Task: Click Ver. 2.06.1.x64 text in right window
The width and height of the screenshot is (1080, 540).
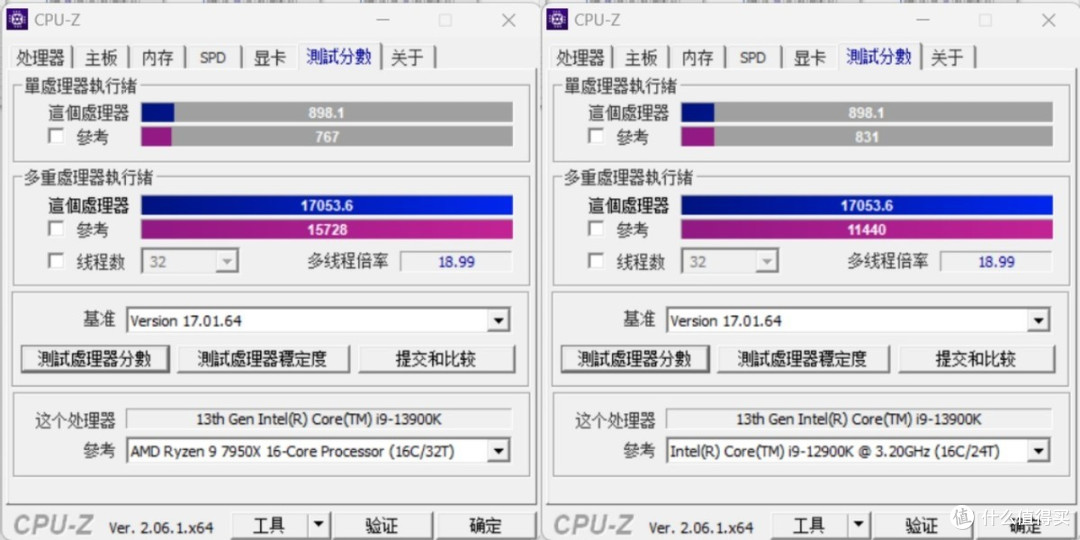Action: point(700,528)
